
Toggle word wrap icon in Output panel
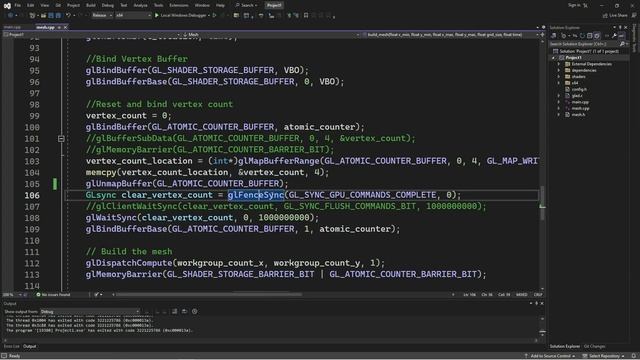(x=184, y=311)
